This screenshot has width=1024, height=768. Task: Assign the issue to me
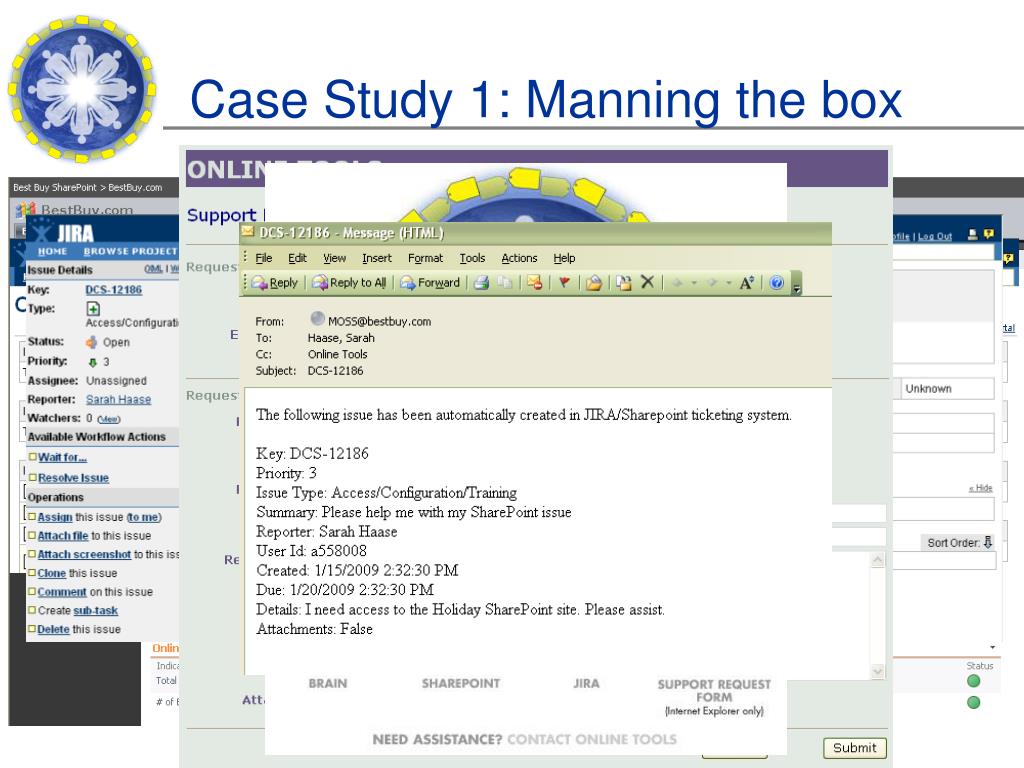(x=144, y=517)
